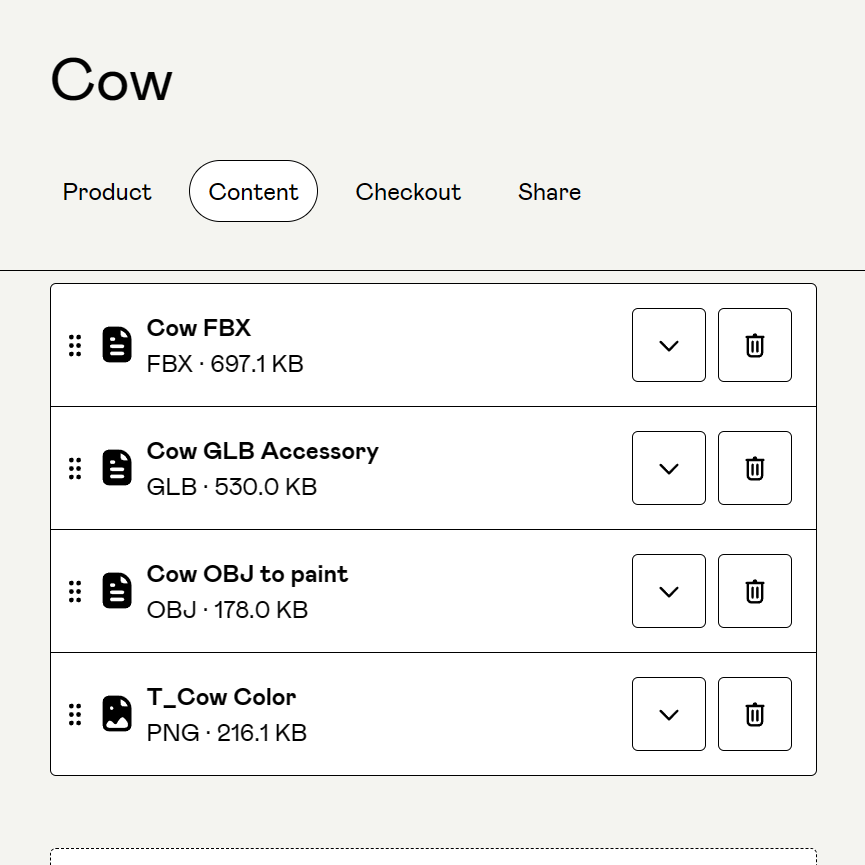
Task: Click drag handle for Cow OBJ to paint
Action: point(75,591)
